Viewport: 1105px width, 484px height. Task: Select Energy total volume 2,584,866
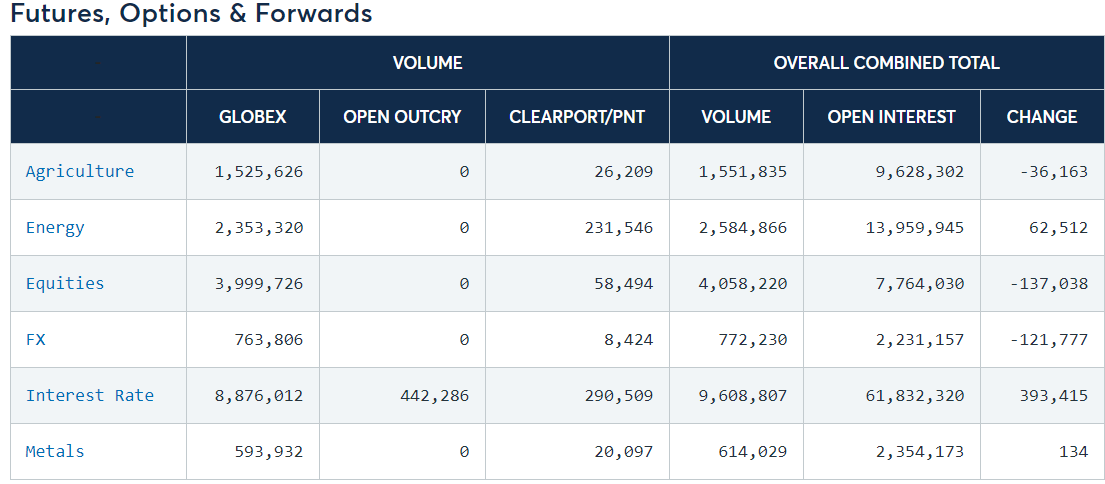tap(743, 227)
